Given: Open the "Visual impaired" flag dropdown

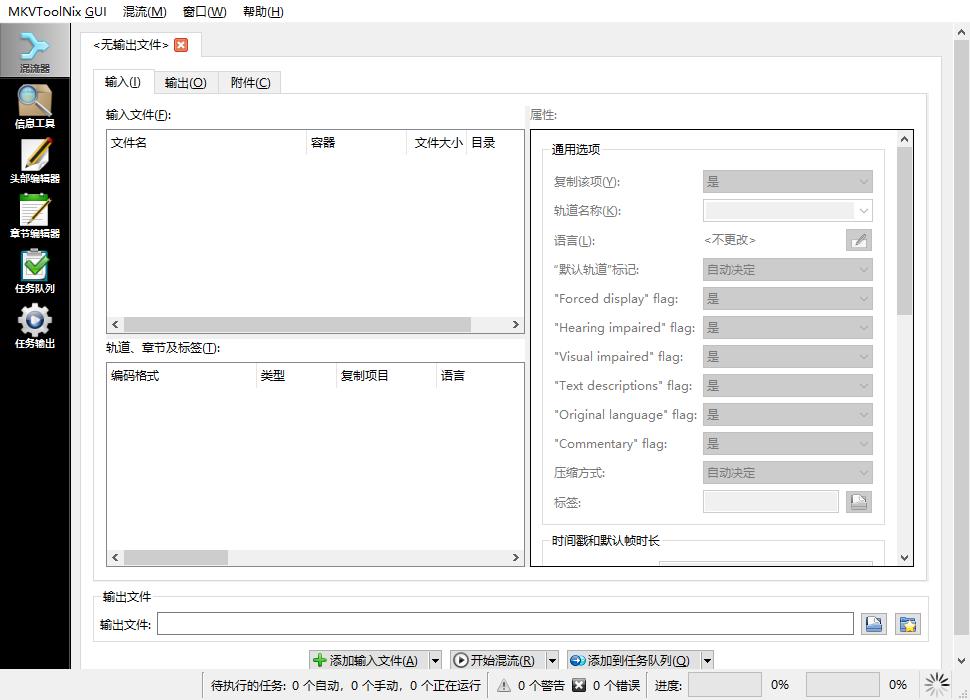Looking at the screenshot, I should click(x=788, y=357).
